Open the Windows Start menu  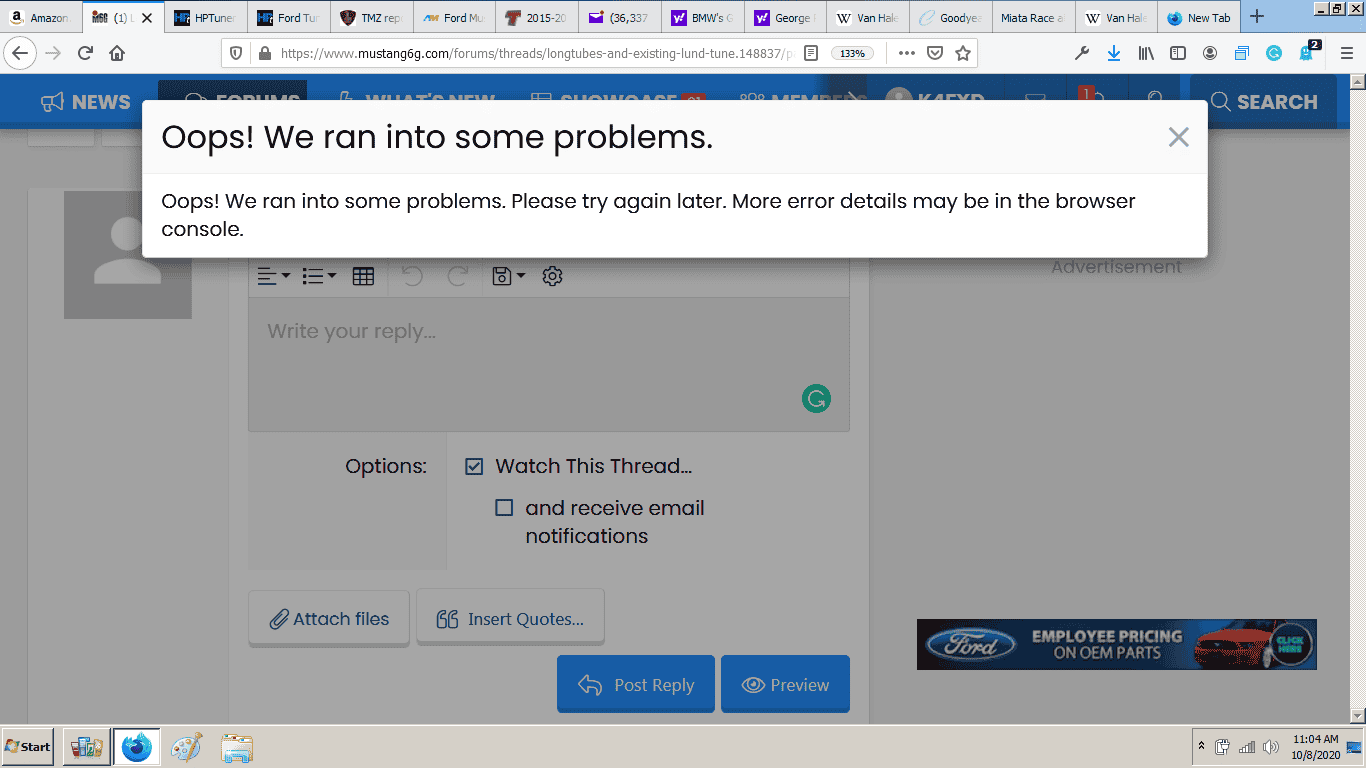point(28,747)
